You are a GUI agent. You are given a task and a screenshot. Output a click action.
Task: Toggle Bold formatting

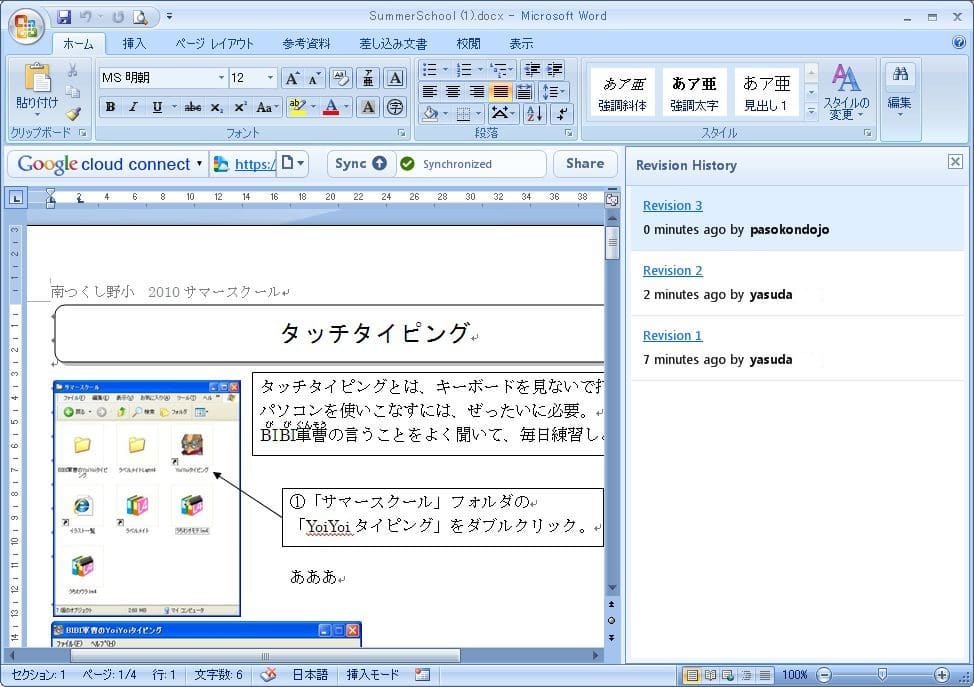pos(110,107)
